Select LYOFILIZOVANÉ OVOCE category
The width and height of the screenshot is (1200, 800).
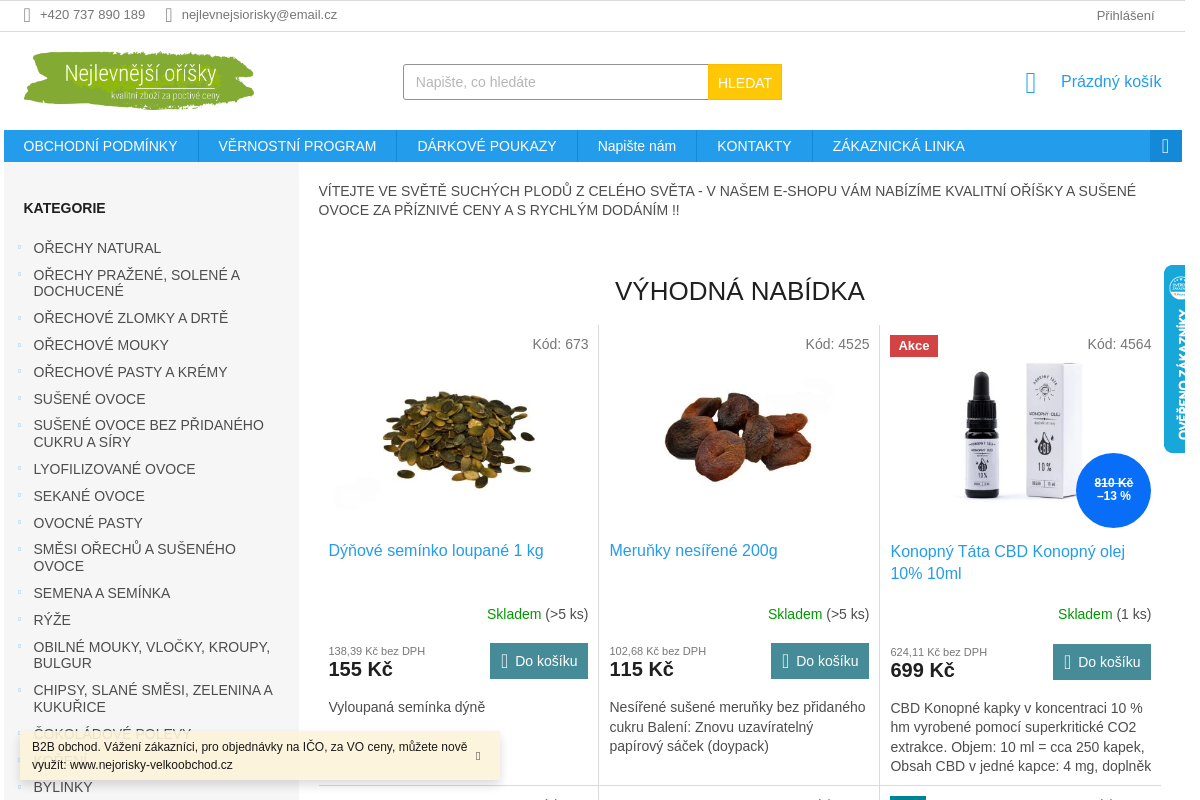click(x=114, y=469)
